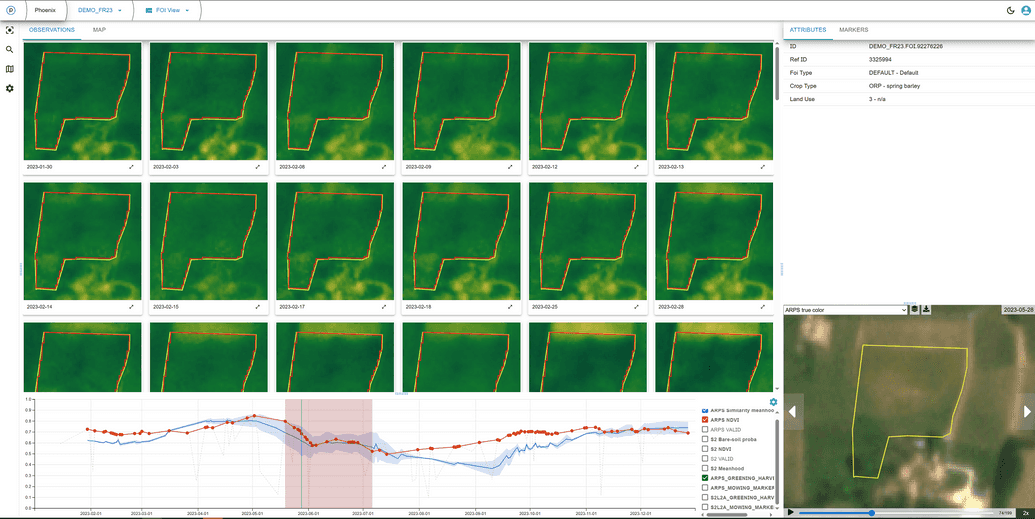1035x519 pixels.
Task: Open chart settings gear above the legend
Action: coord(773,402)
